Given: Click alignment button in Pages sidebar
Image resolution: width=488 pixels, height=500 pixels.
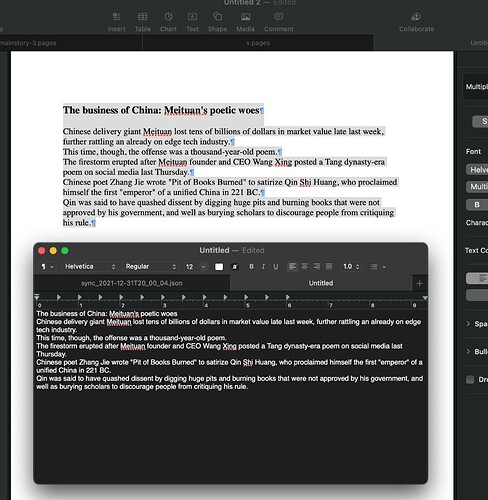Looking at the screenshot, I should tap(477, 278).
